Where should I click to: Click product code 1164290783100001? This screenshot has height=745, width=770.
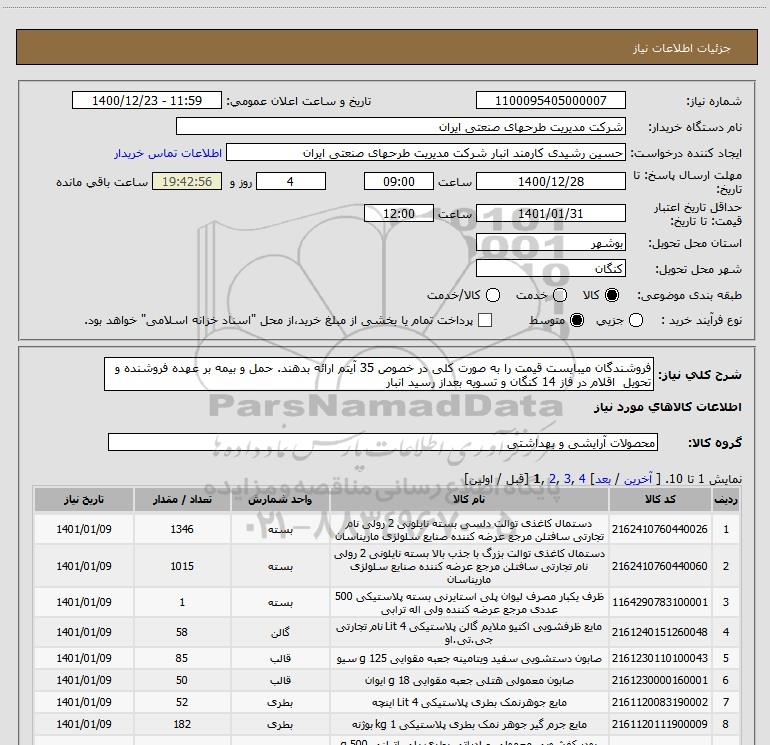click(x=660, y=602)
